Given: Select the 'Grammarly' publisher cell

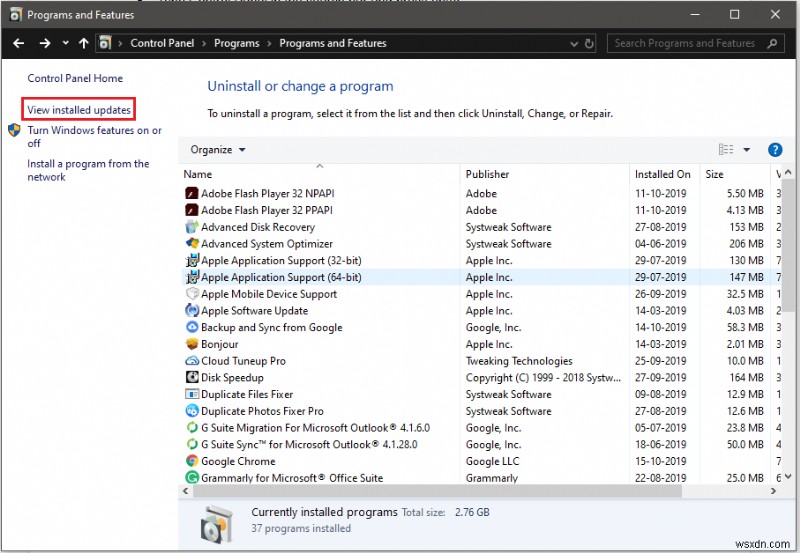Looking at the screenshot, I should (492, 478).
